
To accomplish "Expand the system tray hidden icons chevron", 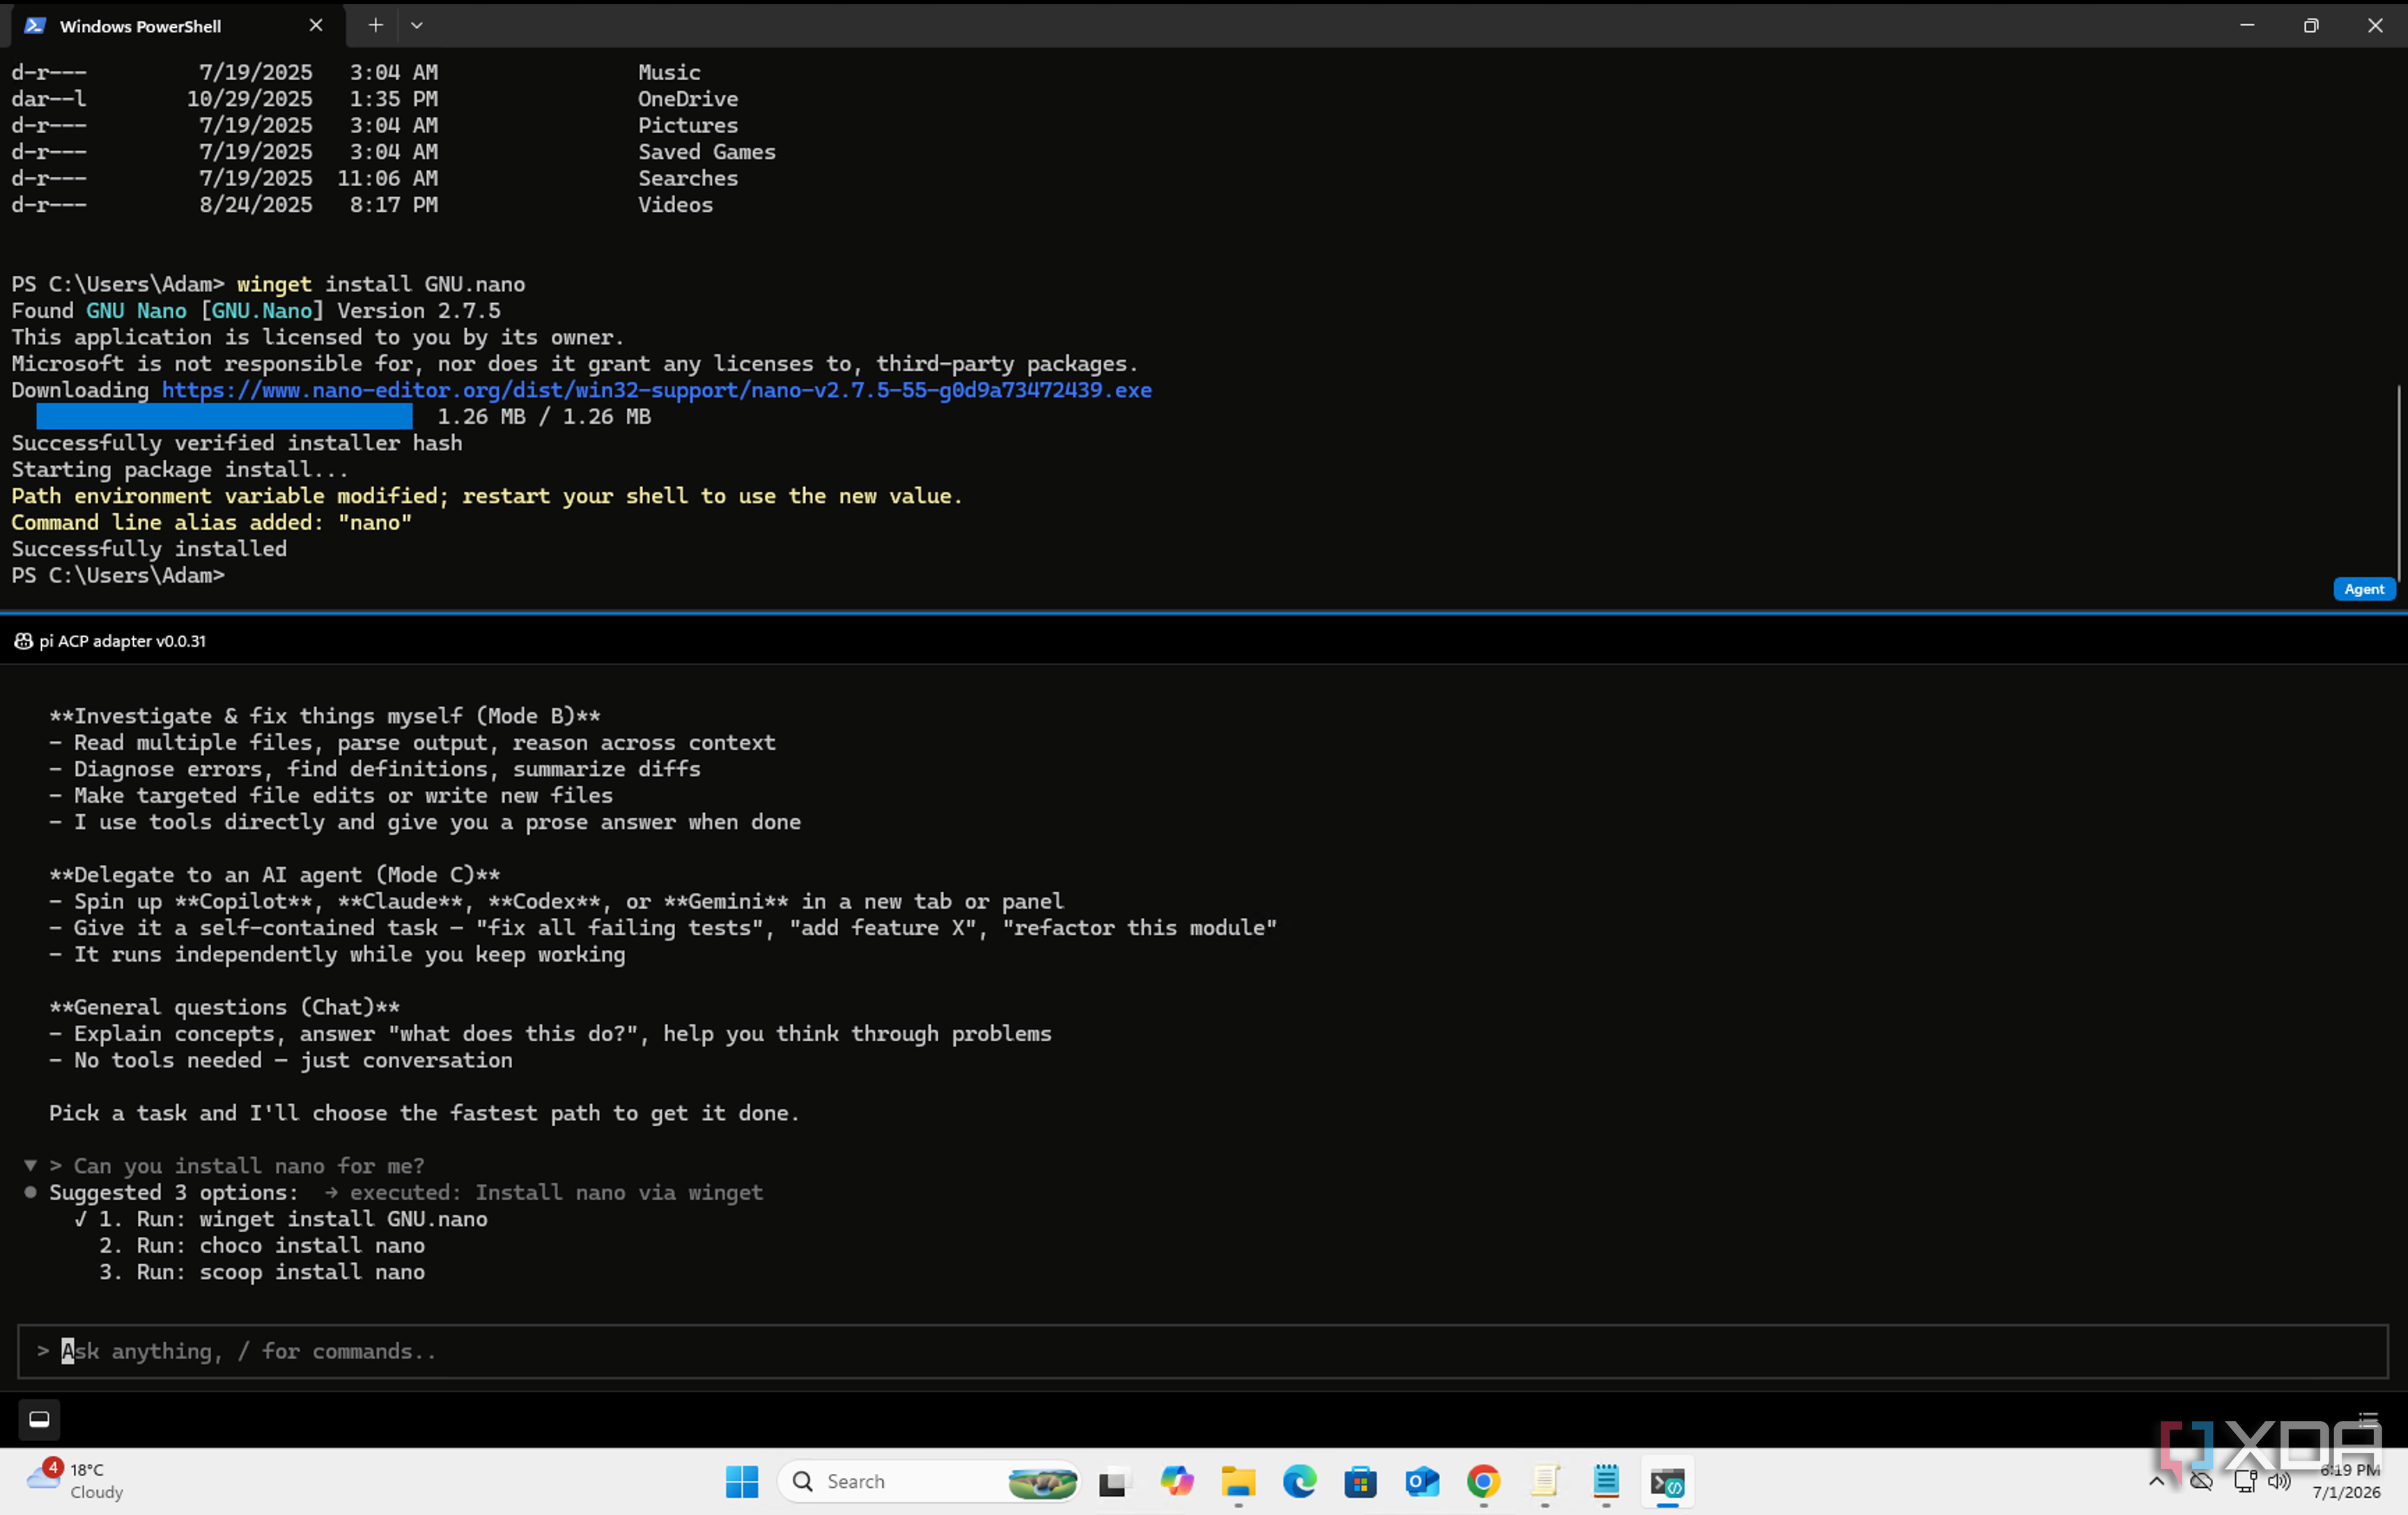I will (2156, 1481).
